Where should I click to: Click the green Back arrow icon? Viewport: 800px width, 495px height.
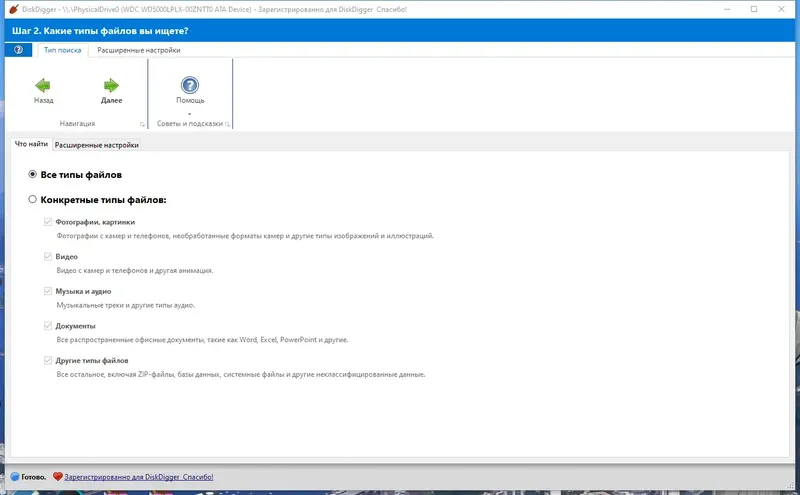43,85
